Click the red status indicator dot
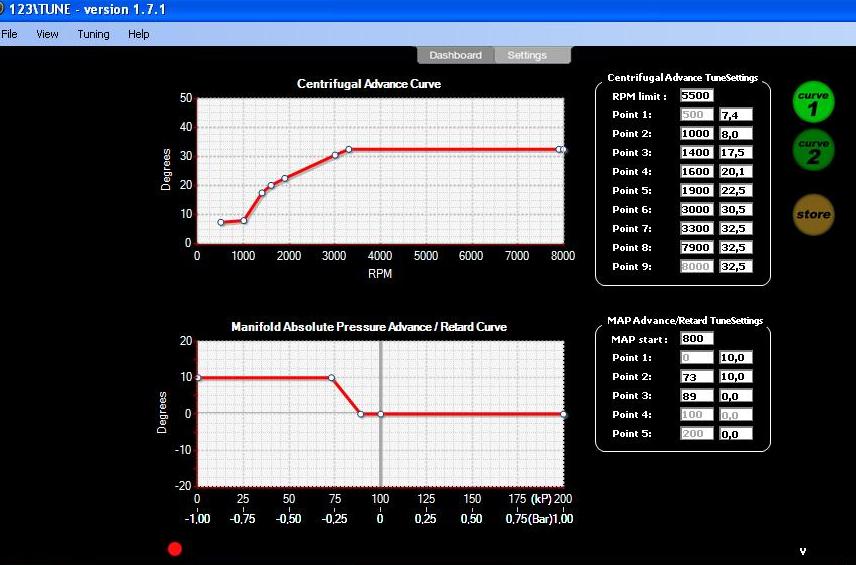Image resolution: width=856 pixels, height=565 pixels. pyautogui.click(x=175, y=548)
